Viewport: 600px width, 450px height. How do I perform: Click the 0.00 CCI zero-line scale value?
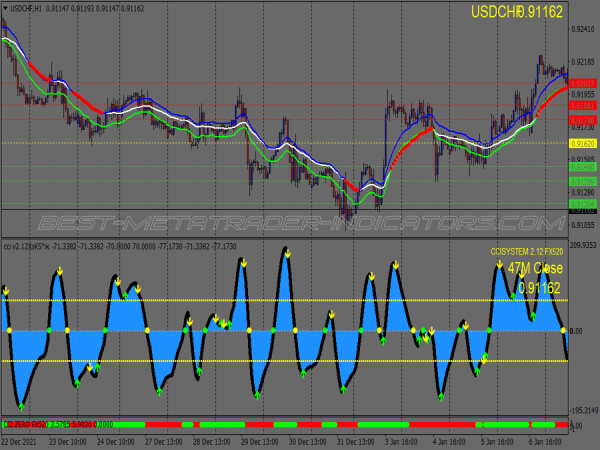tap(576, 331)
